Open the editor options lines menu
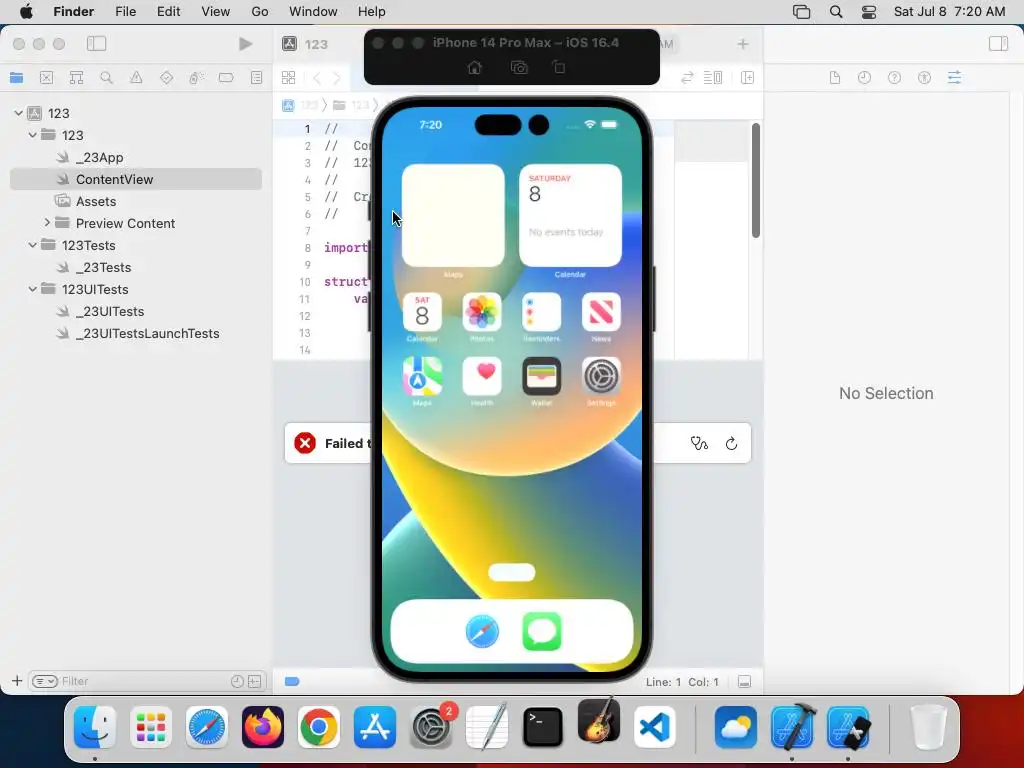The width and height of the screenshot is (1024, 768). pos(712,78)
